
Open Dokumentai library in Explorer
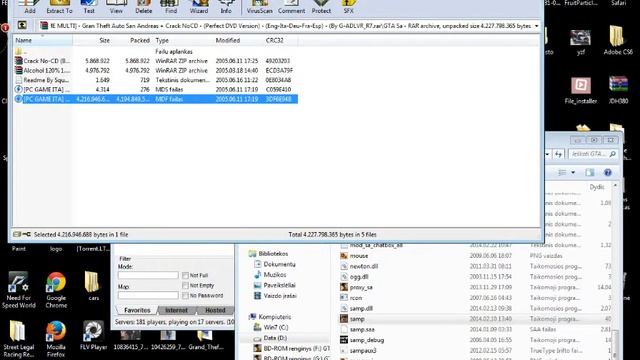click(x=274, y=264)
